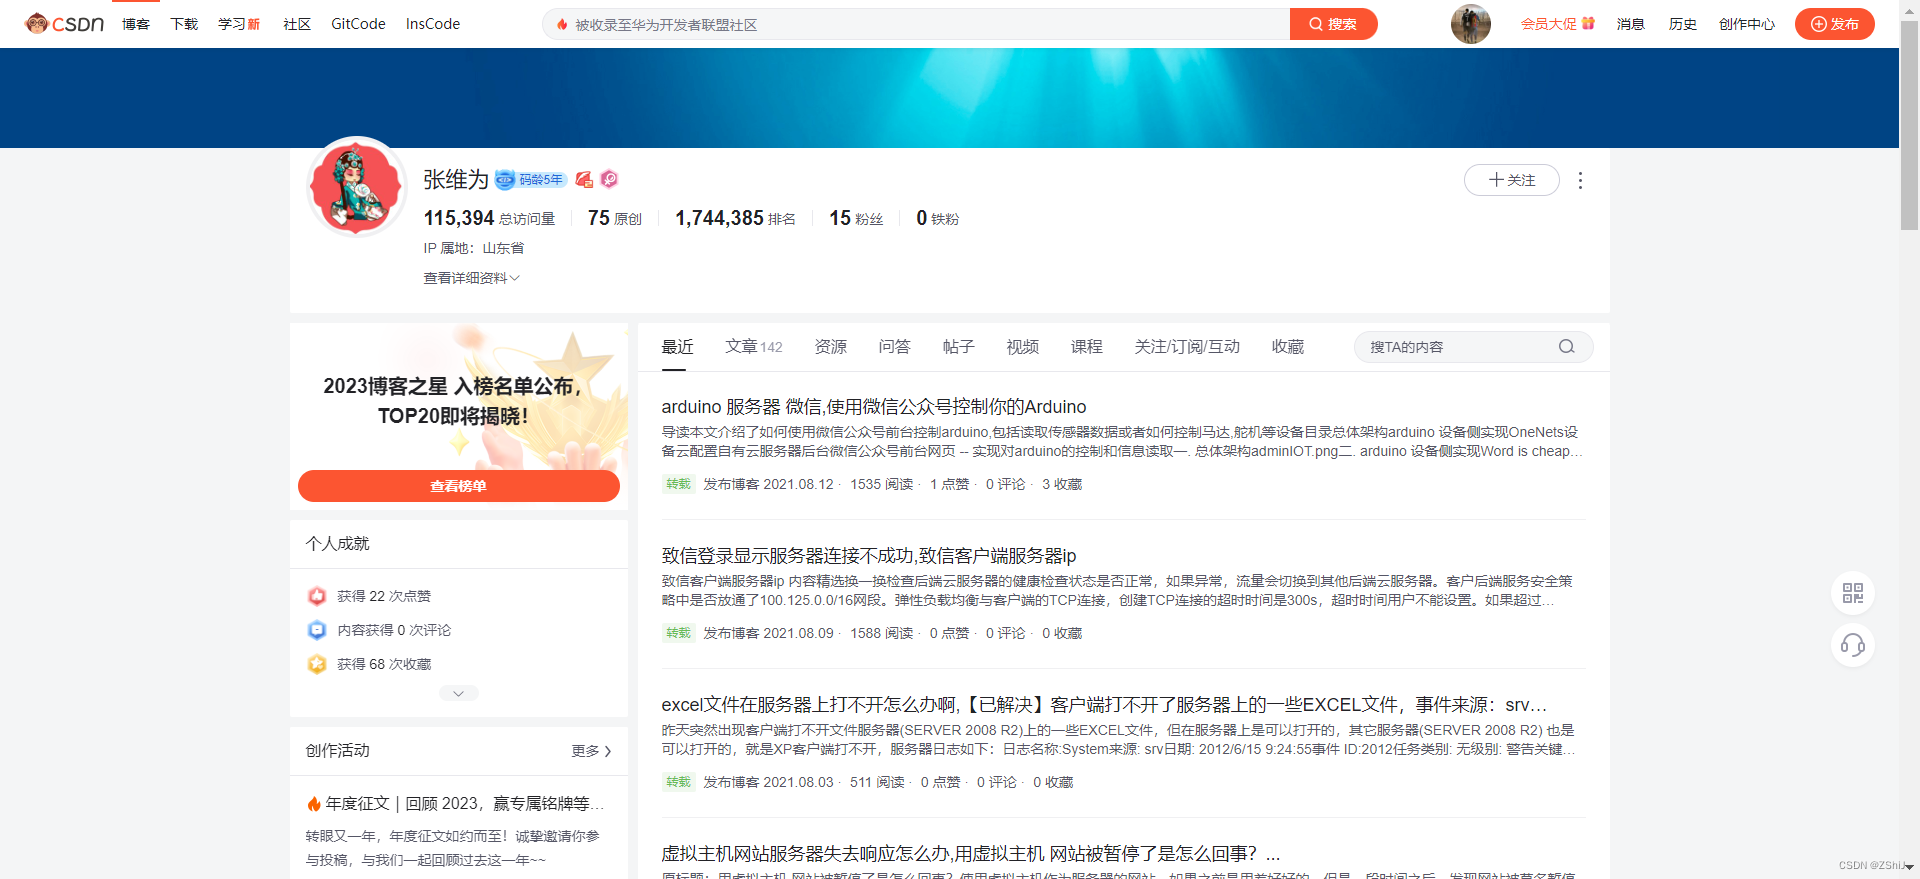Screen dimensions: 1920x879
Task: Click the 收藏 achievement star icon
Action: click(317, 664)
